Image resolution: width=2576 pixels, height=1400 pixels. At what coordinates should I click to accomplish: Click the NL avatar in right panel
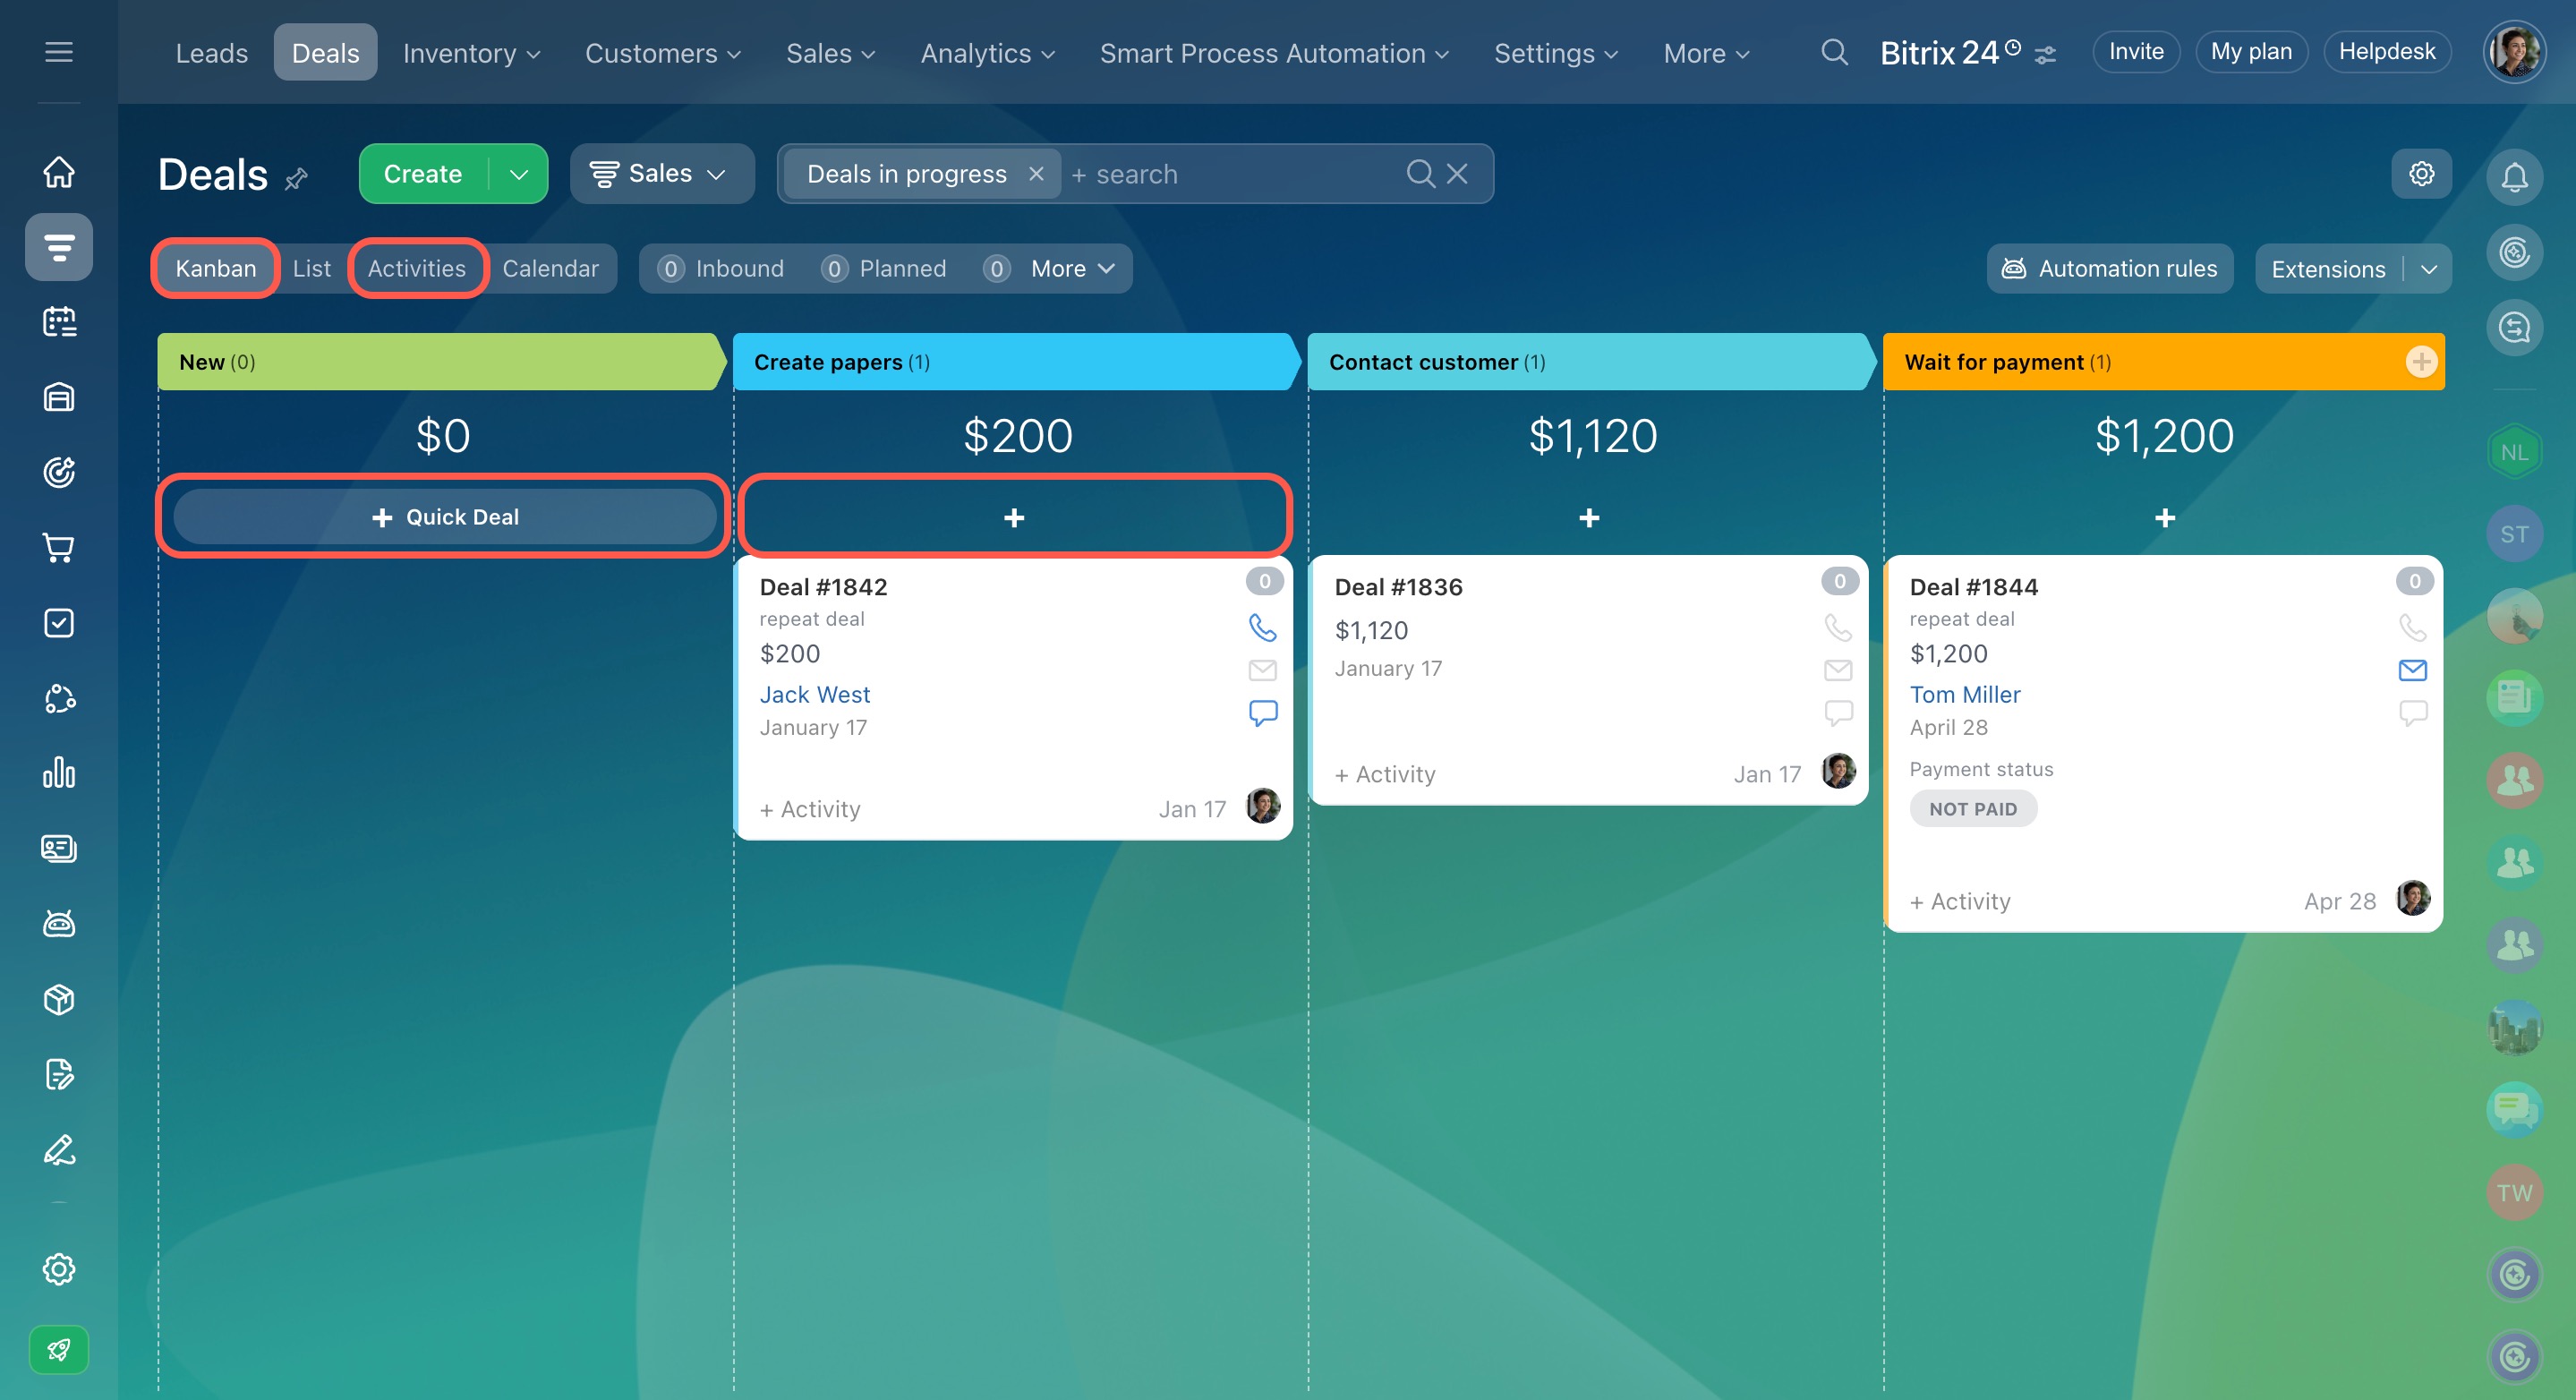[2514, 452]
